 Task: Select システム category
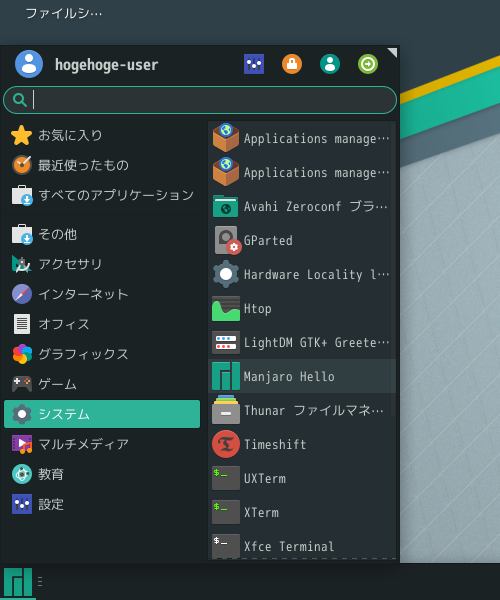click(102, 414)
